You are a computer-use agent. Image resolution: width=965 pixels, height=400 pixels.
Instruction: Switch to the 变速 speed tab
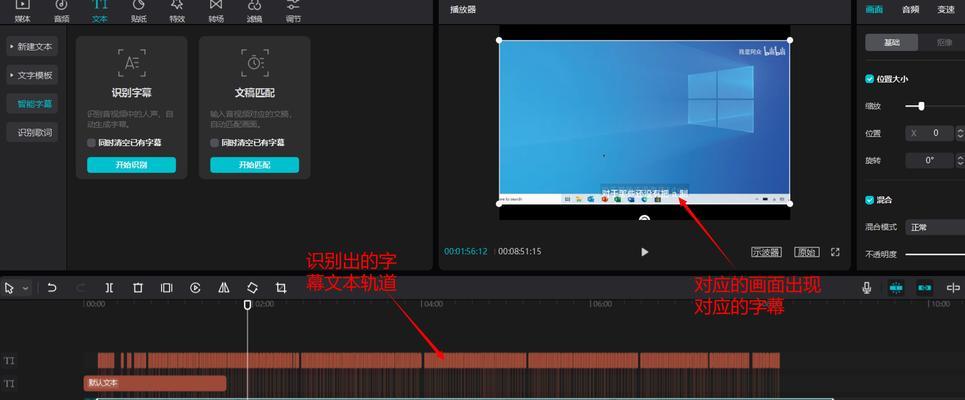click(946, 9)
